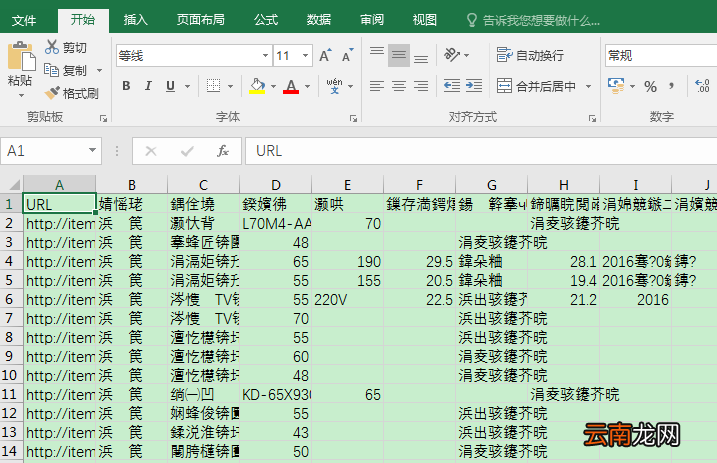Toggle Underline formatting

[x=171, y=86]
